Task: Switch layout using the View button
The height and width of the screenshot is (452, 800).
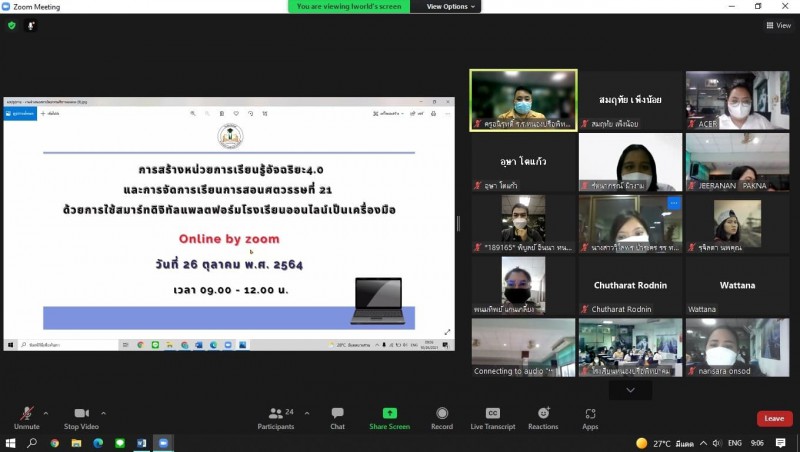Action: 777,26
